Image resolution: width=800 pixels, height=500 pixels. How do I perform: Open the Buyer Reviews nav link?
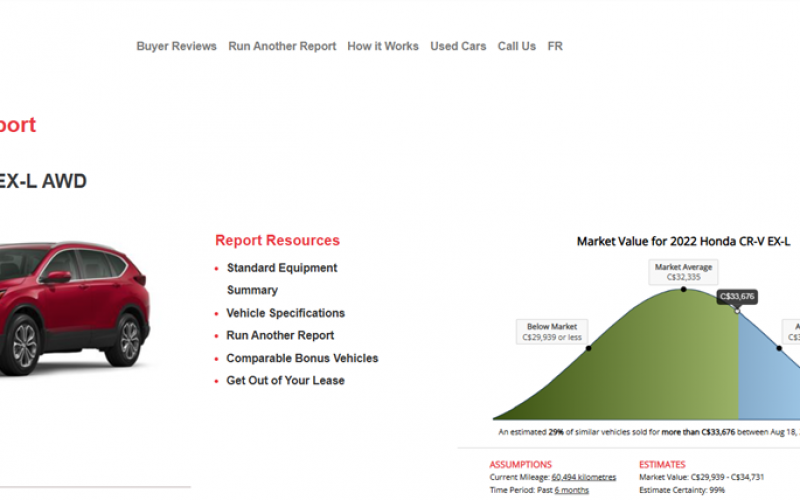(176, 46)
